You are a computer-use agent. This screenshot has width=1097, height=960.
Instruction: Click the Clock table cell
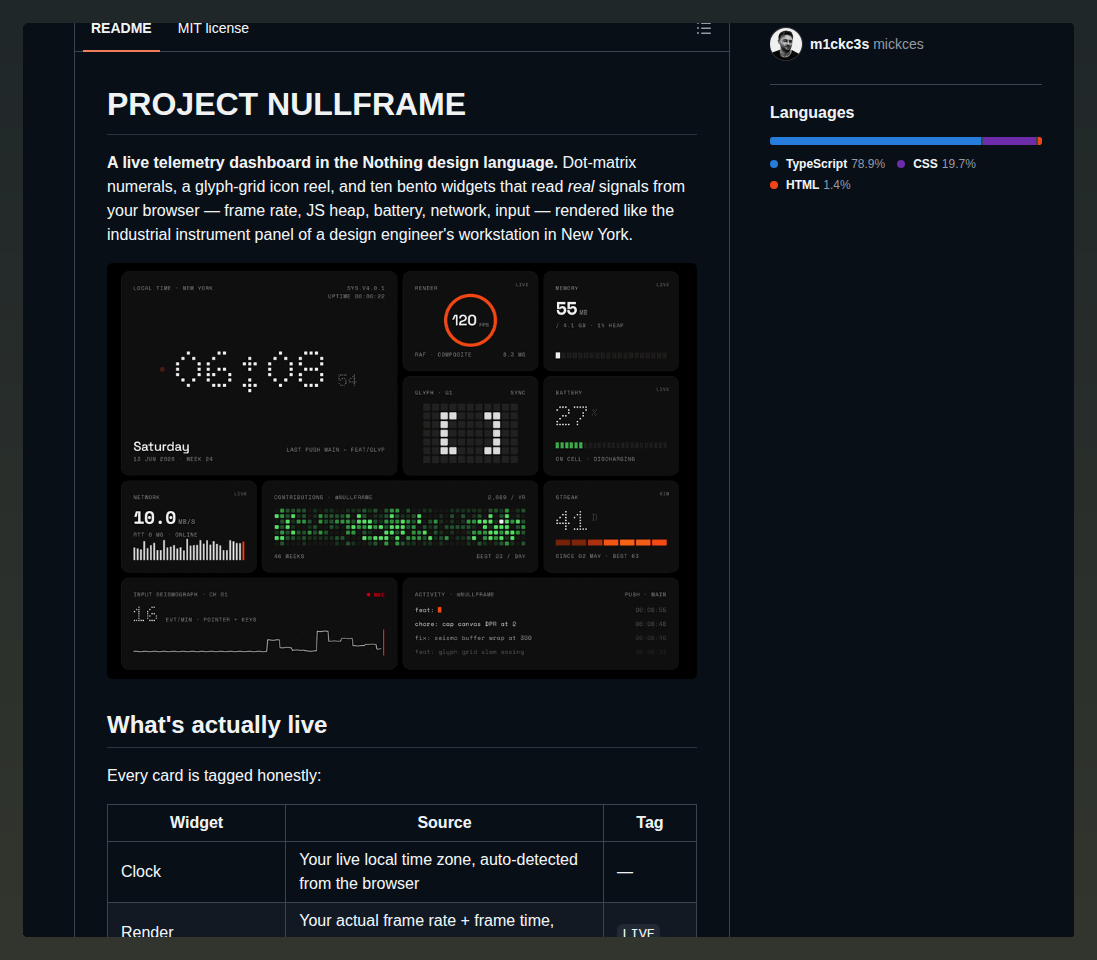click(x=197, y=872)
